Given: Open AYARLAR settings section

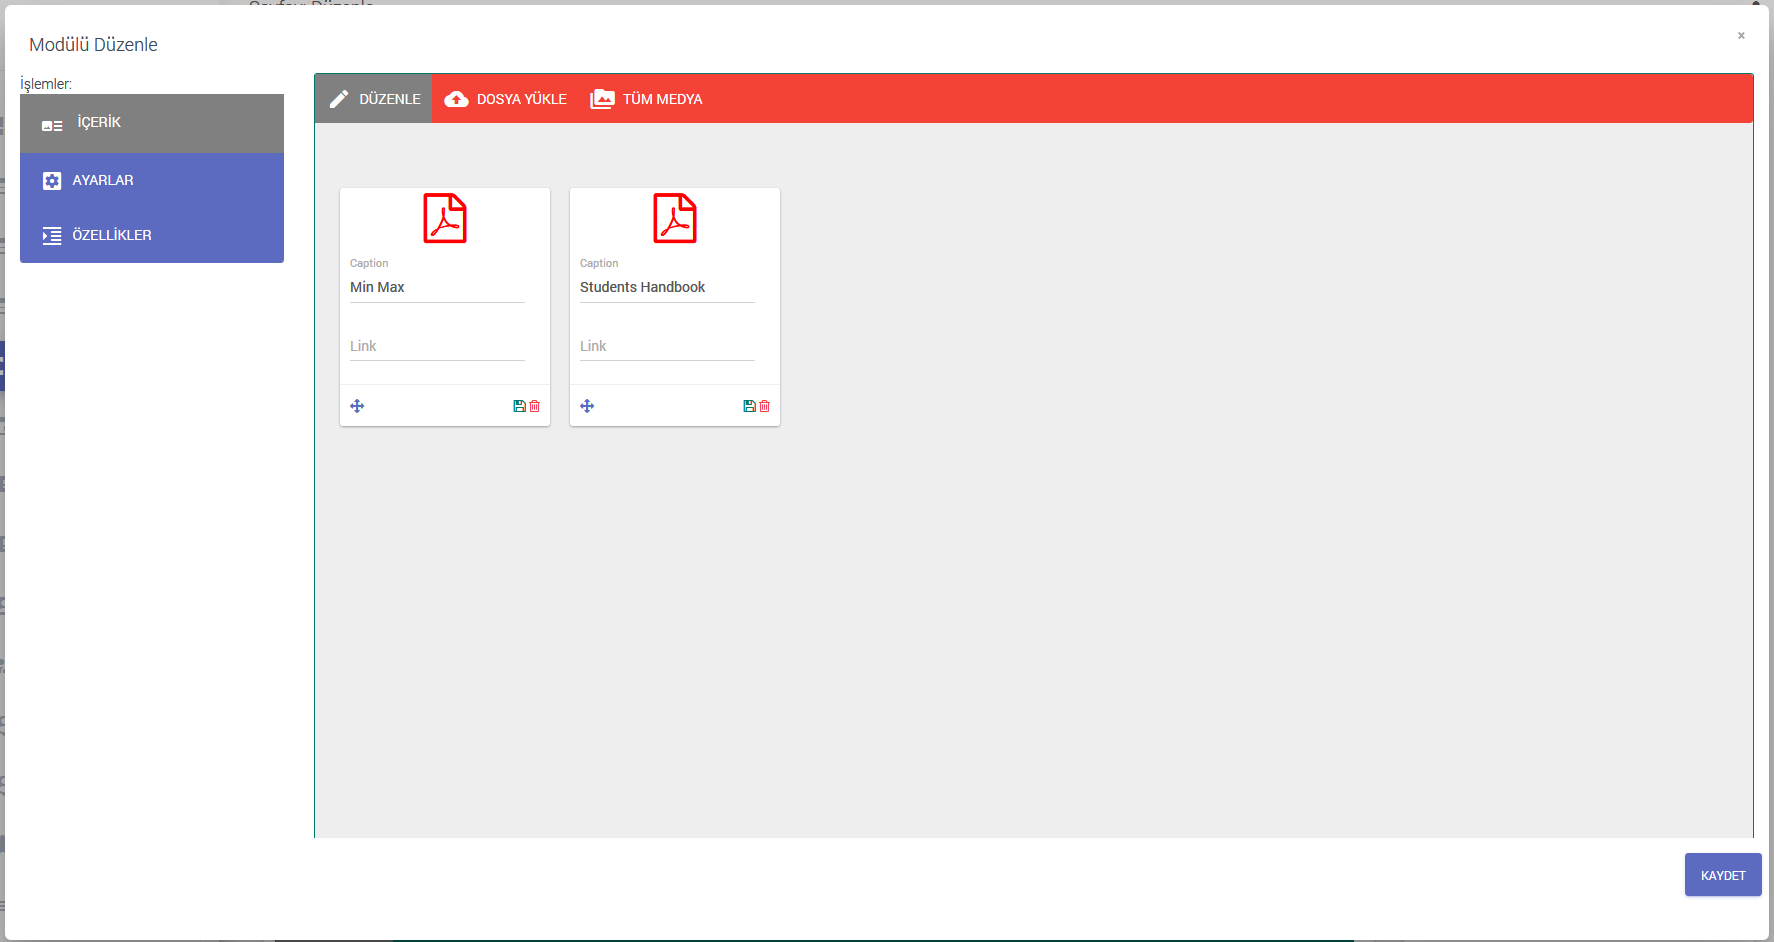Looking at the screenshot, I should pyautogui.click(x=152, y=180).
